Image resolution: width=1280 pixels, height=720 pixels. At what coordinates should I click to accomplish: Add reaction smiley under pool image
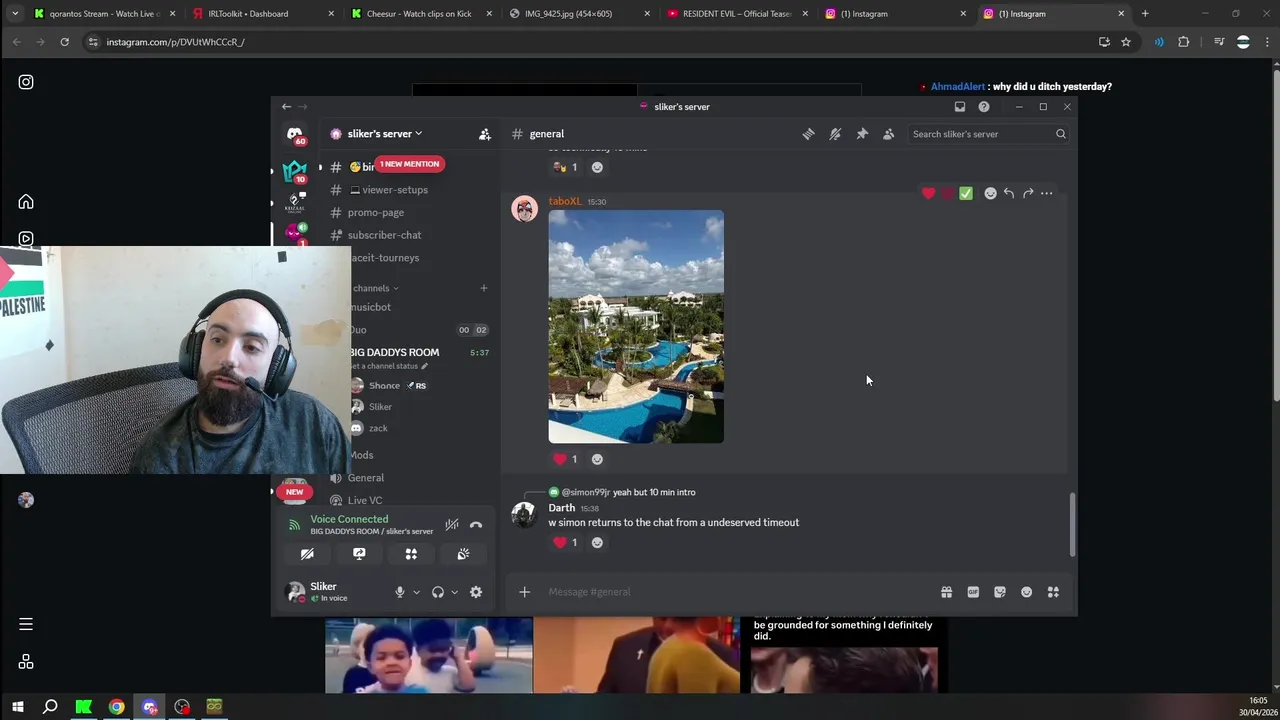click(597, 459)
